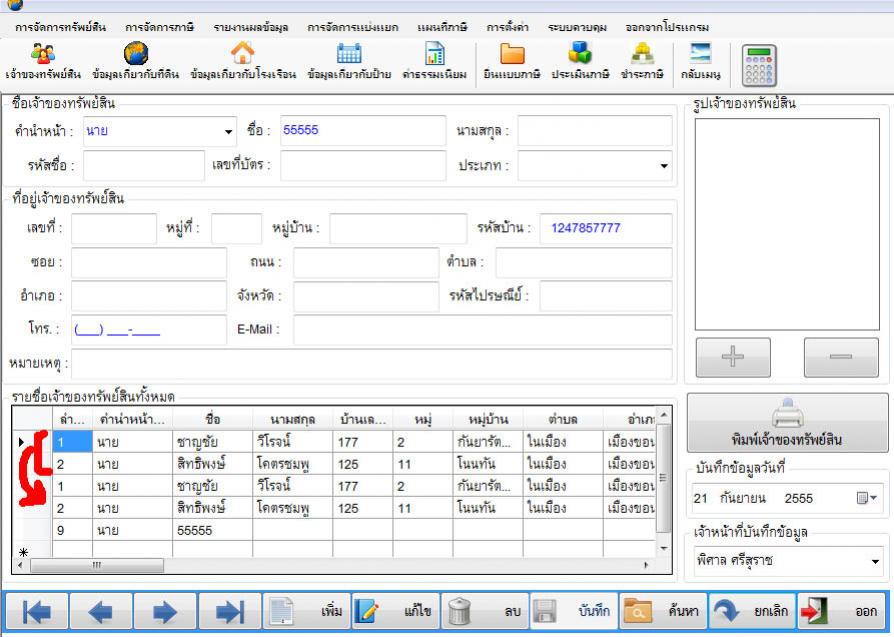The height and width of the screenshot is (637, 894).
Task: Select row number 9 cell
Action: click(72, 530)
